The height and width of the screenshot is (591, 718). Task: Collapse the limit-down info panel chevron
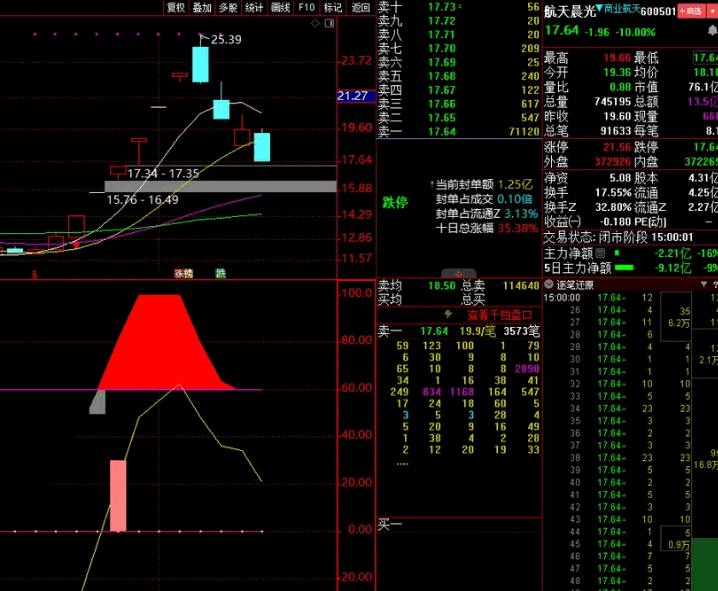458,273
